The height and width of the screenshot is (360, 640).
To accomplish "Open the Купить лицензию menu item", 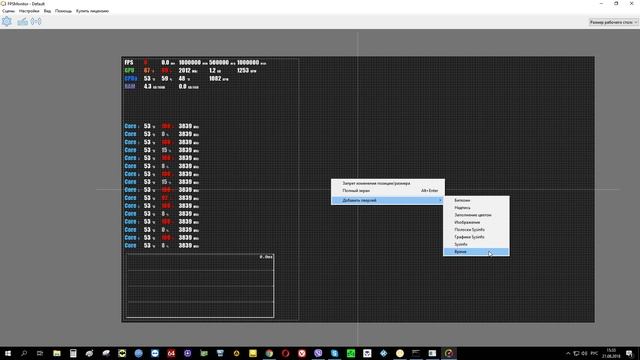I will click(x=92, y=11).
